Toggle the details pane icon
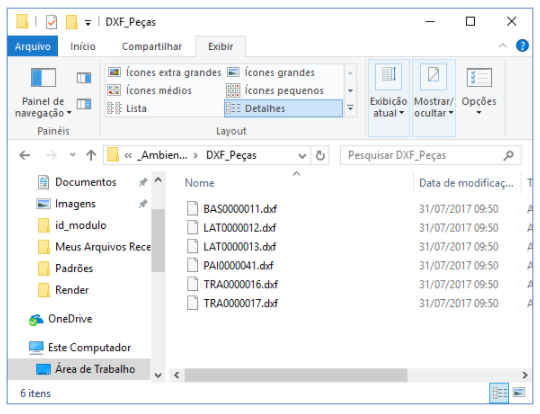This screenshot has height=414, width=540. [x=84, y=104]
